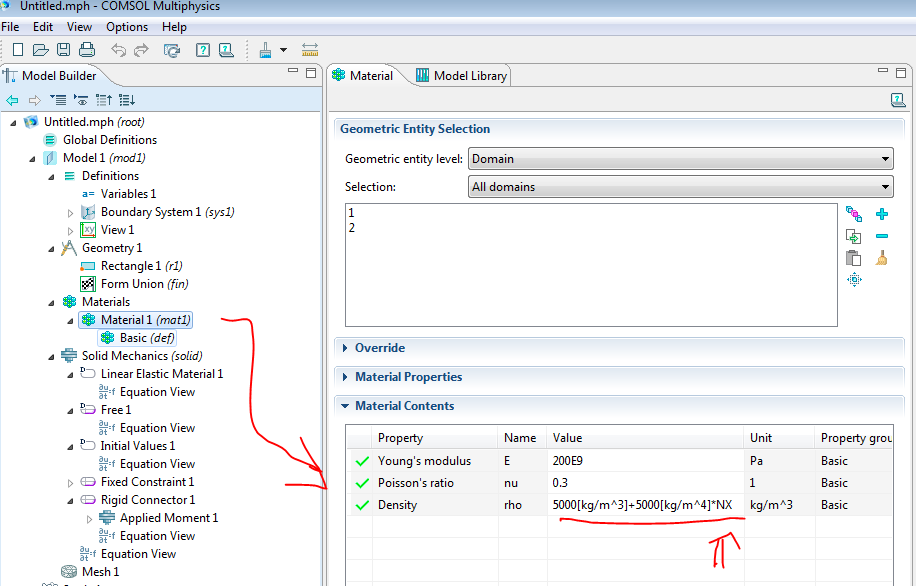
Task: Expand the Applied Moment 1 node
Action: point(89,519)
